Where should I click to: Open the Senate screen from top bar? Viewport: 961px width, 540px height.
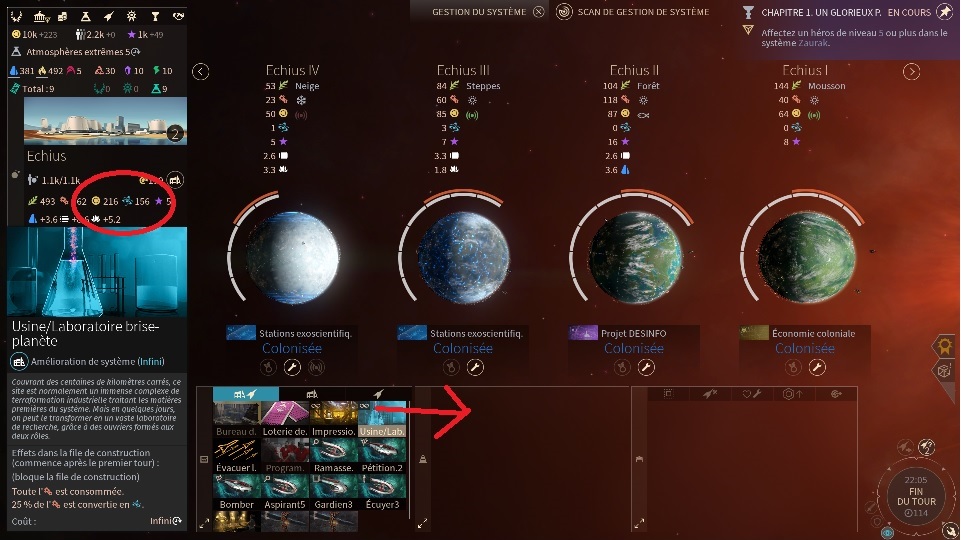(x=41, y=17)
